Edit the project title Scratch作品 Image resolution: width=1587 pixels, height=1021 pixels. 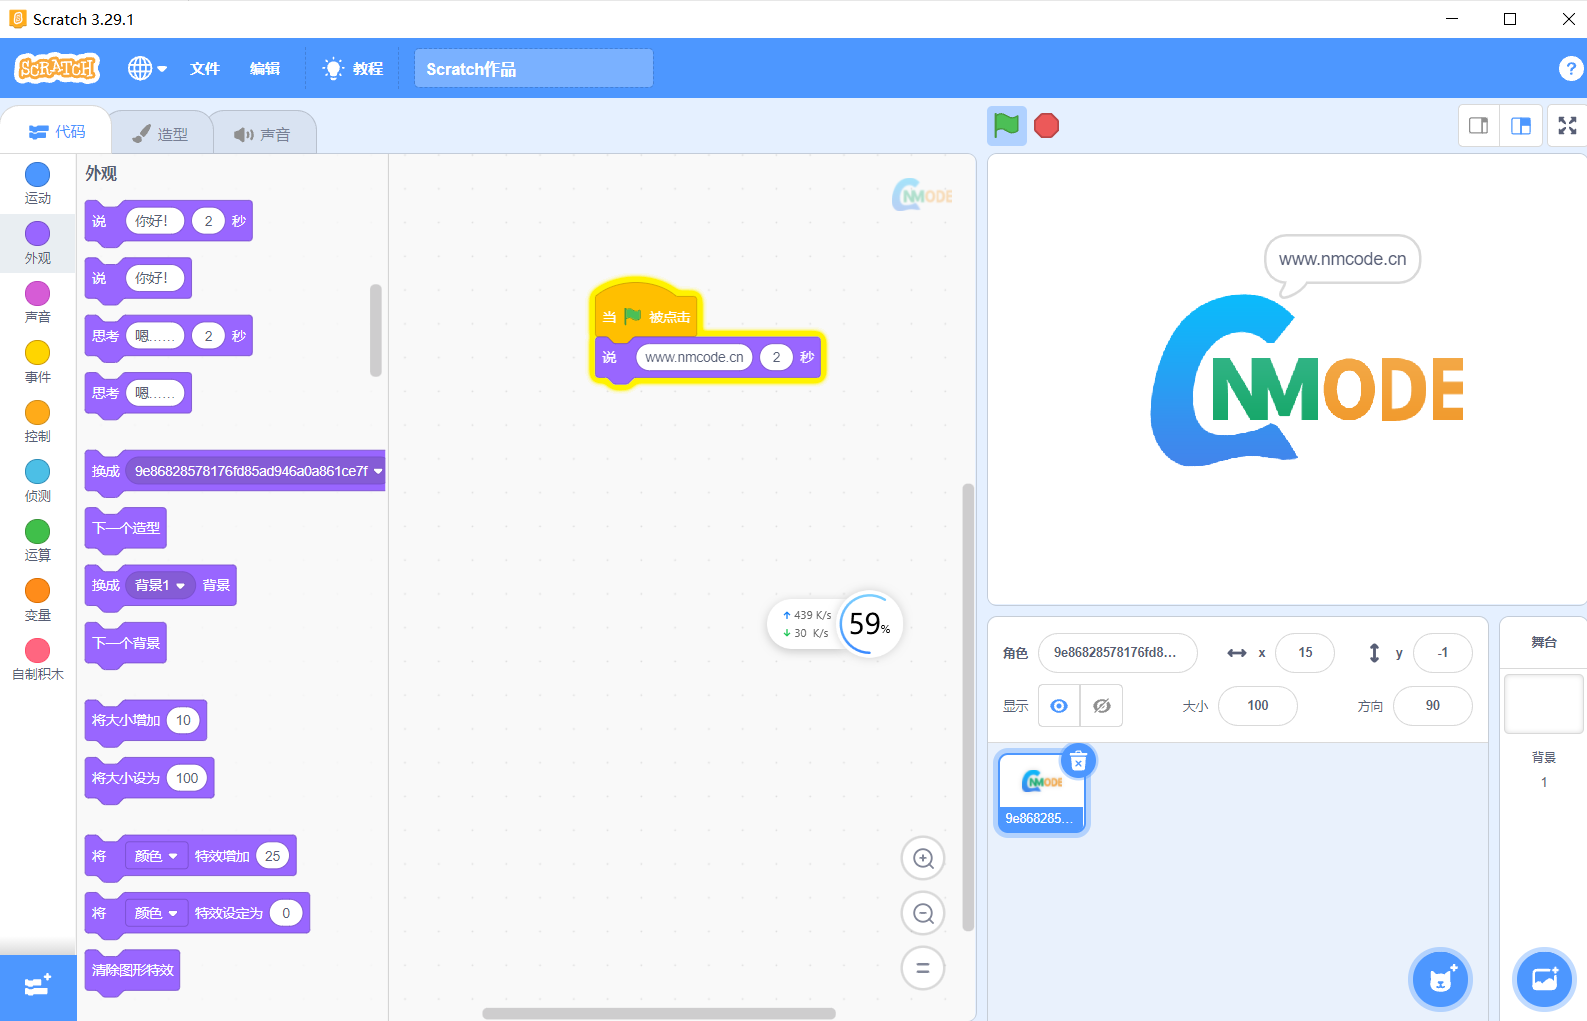pyautogui.click(x=534, y=68)
